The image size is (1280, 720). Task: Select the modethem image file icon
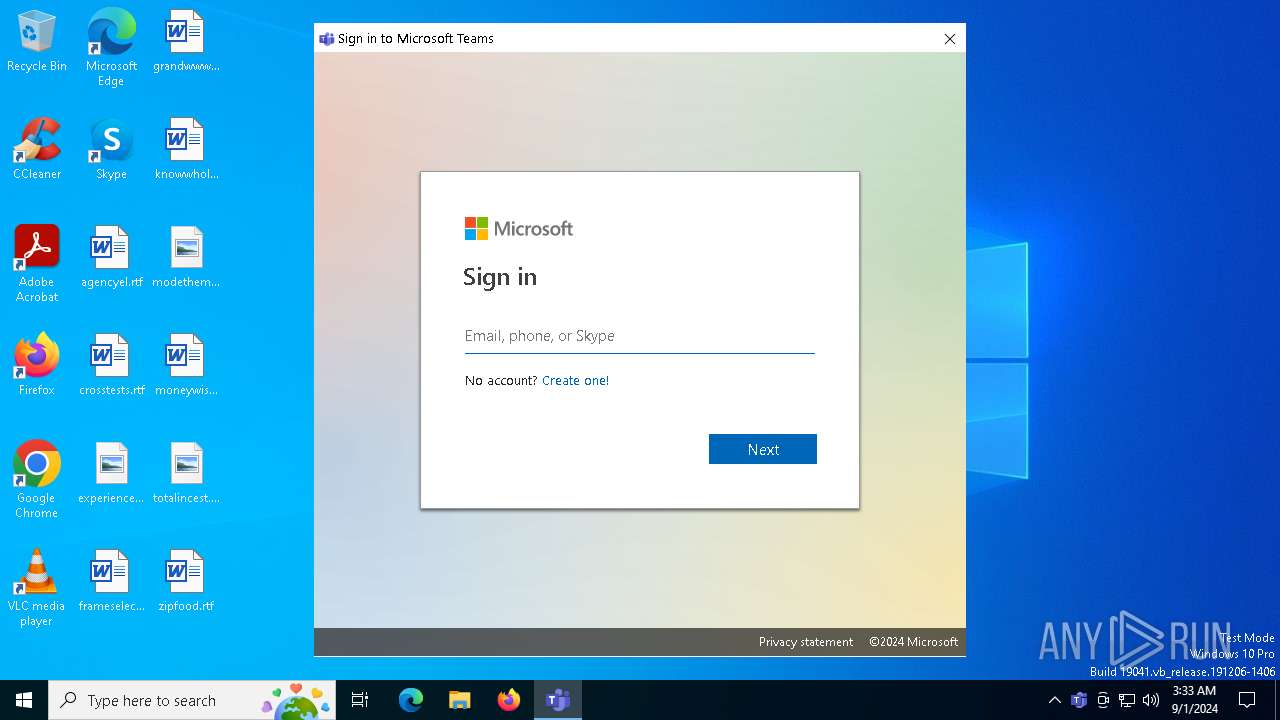(x=186, y=258)
